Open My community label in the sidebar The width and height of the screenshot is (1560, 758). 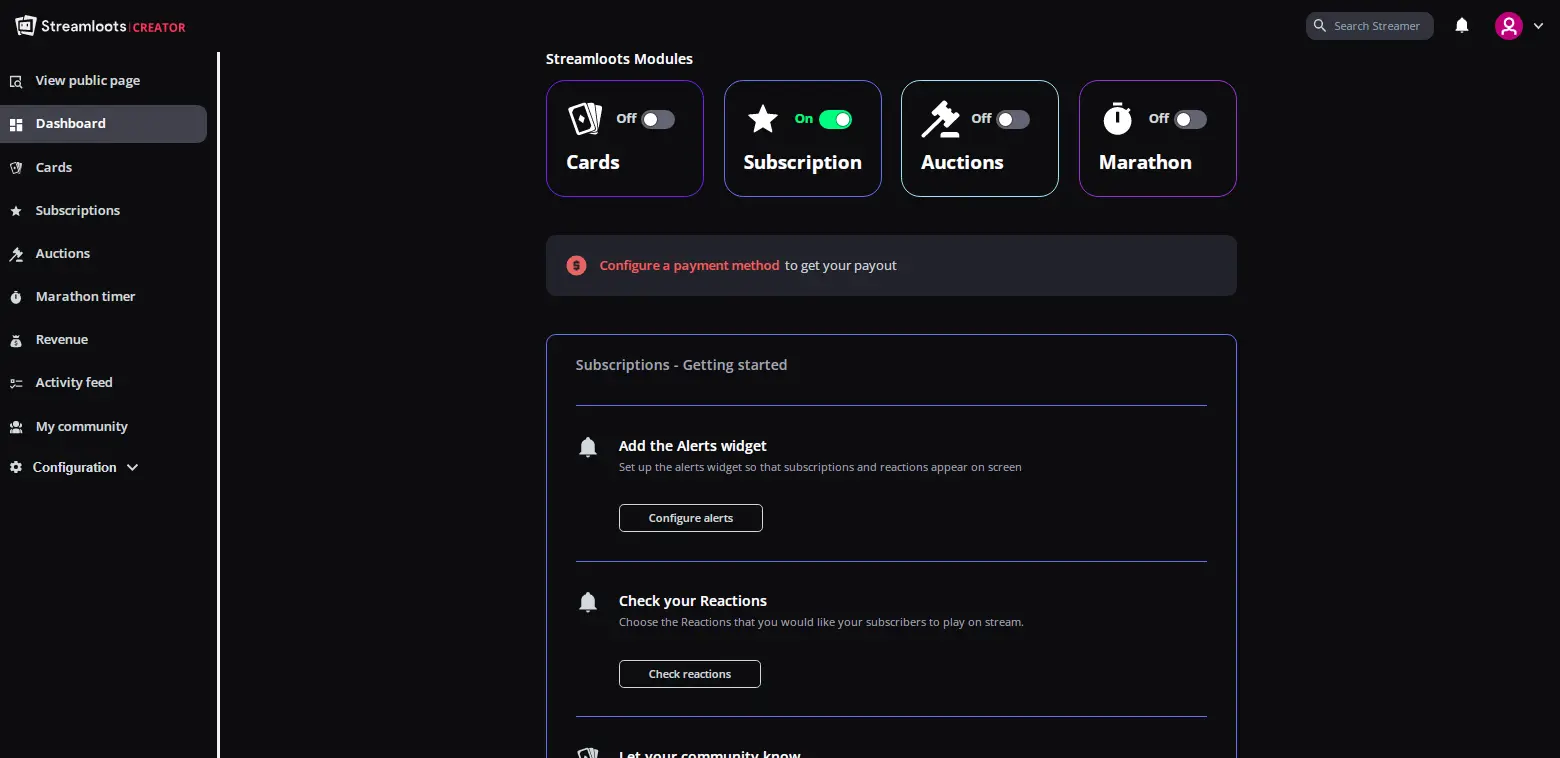(82, 427)
